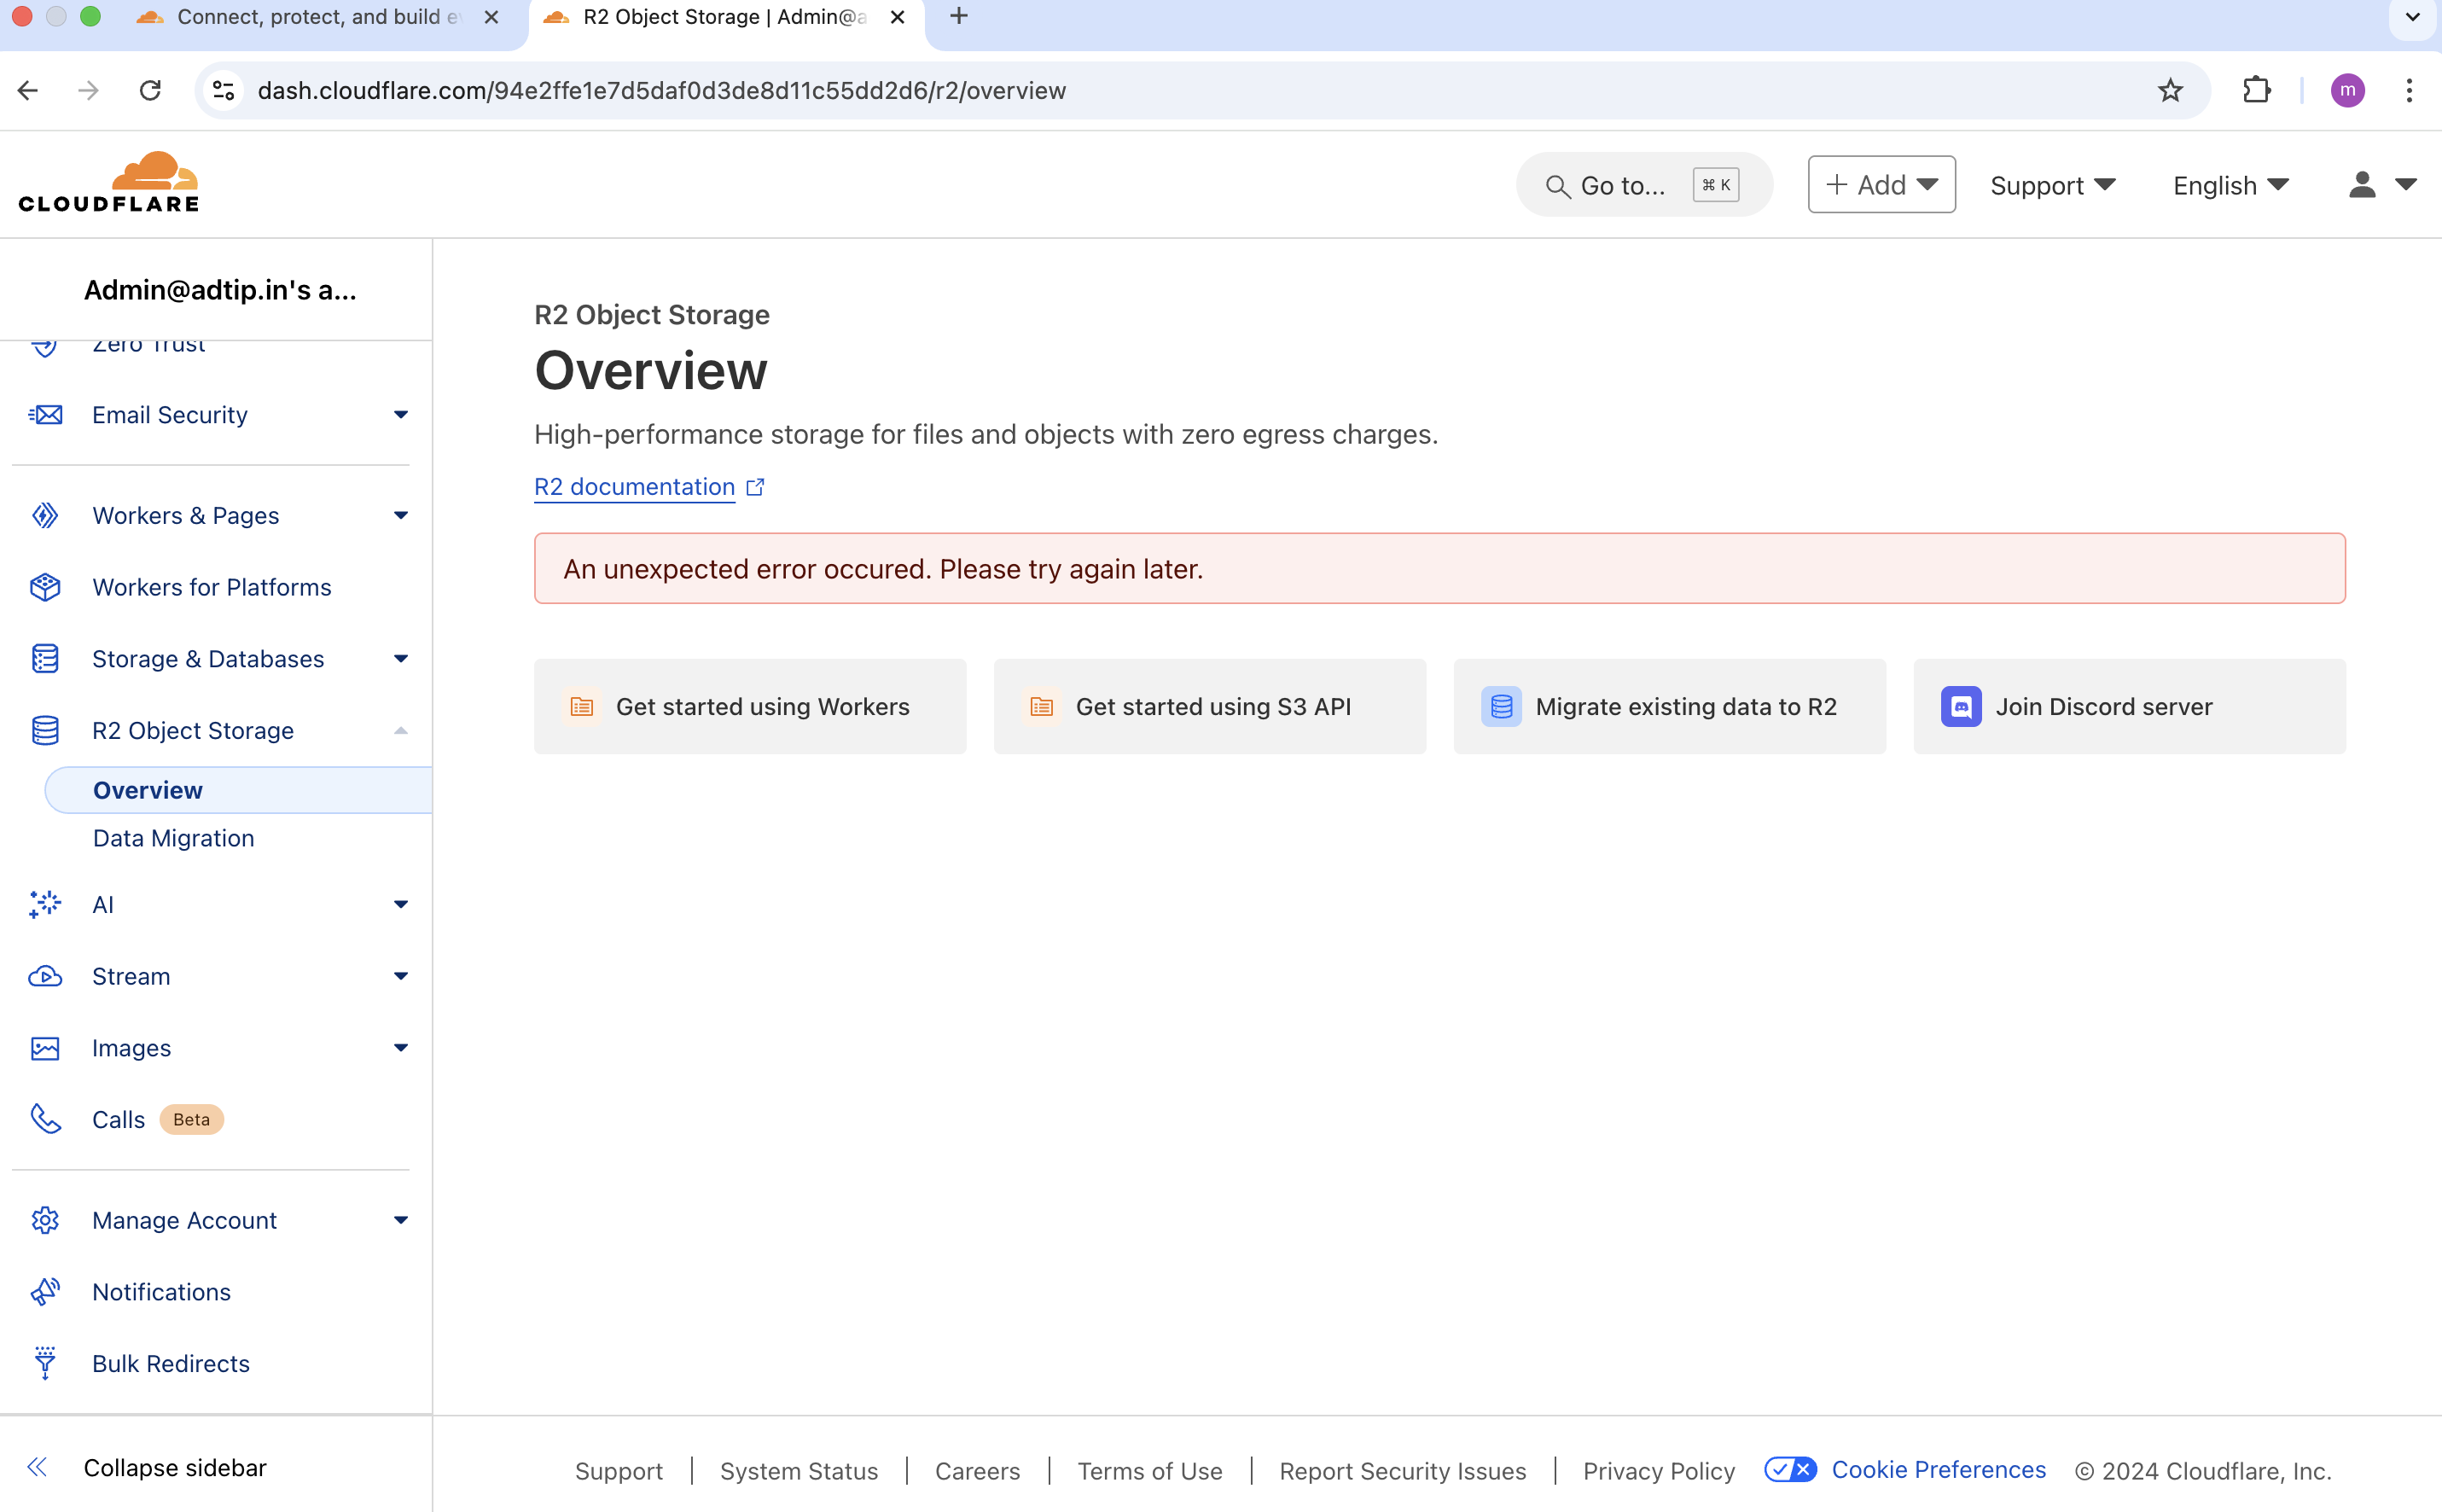The height and width of the screenshot is (1512, 2442).
Task: Open the Add dropdown button
Action: [x=1881, y=185]
